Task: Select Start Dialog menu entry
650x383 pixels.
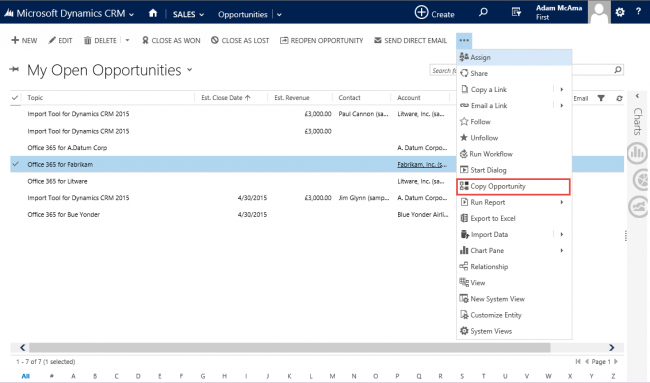Action: pyautogui.click(x=514, y=170)
